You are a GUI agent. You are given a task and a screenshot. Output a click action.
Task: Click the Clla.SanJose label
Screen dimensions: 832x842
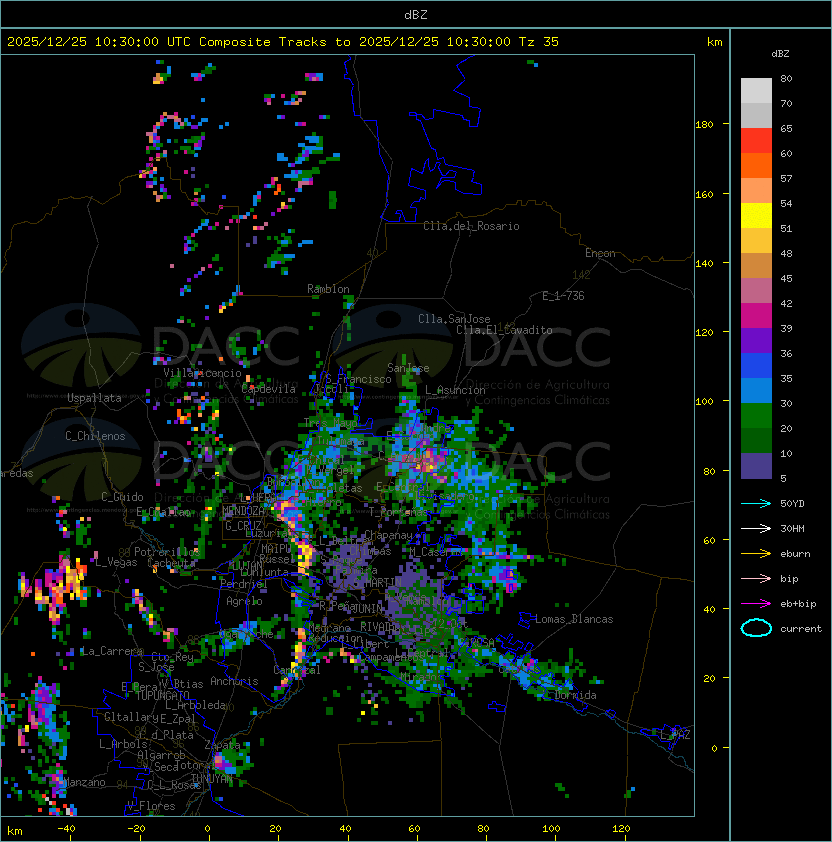(454, 319)
